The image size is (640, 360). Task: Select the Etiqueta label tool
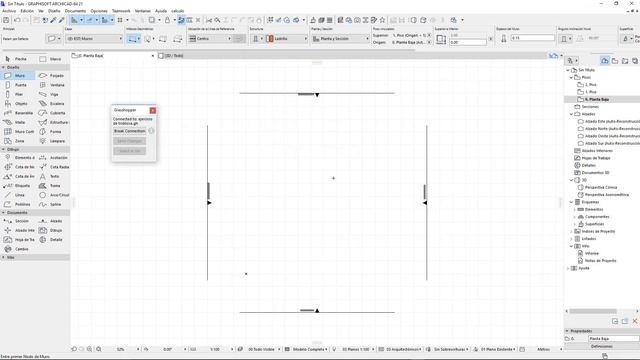click(18, 186)
